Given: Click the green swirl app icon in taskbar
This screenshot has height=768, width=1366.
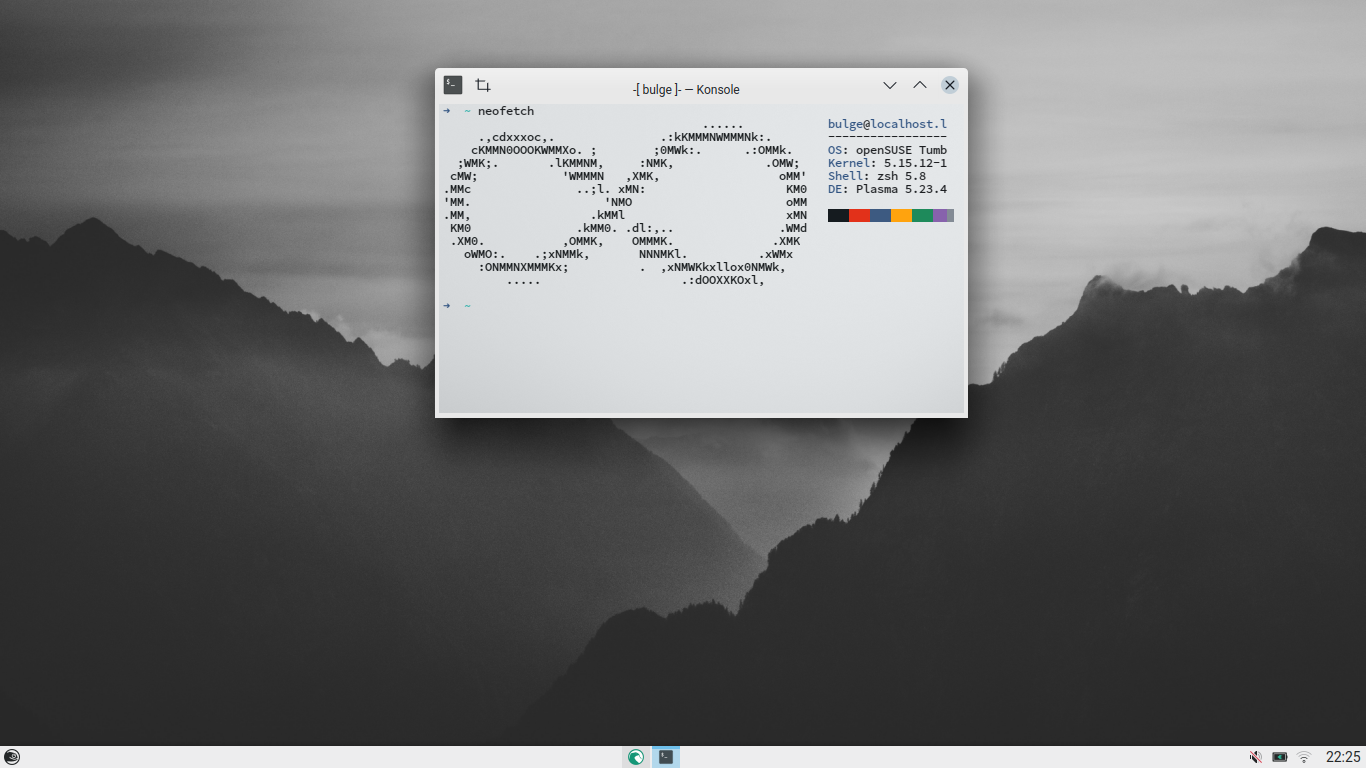Looking at the screenshot, I should 635,757.
